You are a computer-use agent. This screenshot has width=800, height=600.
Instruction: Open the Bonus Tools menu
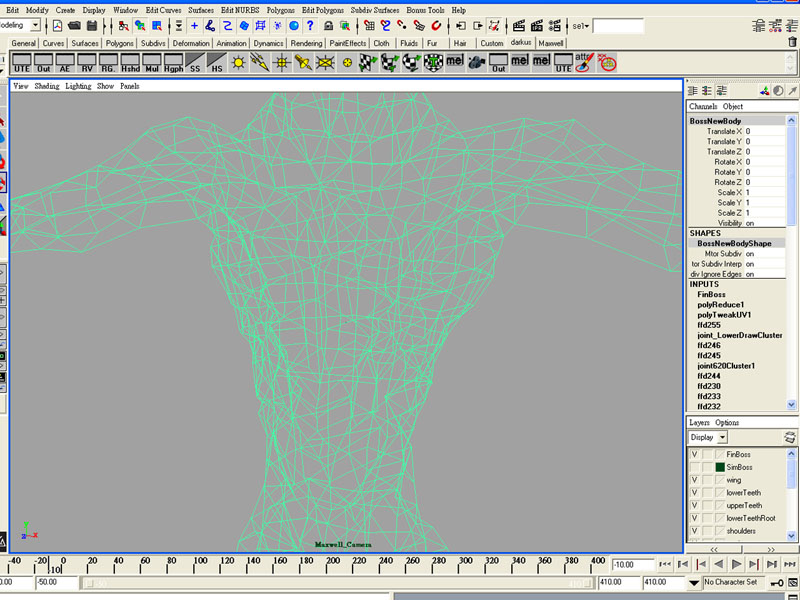click(425, 10)
